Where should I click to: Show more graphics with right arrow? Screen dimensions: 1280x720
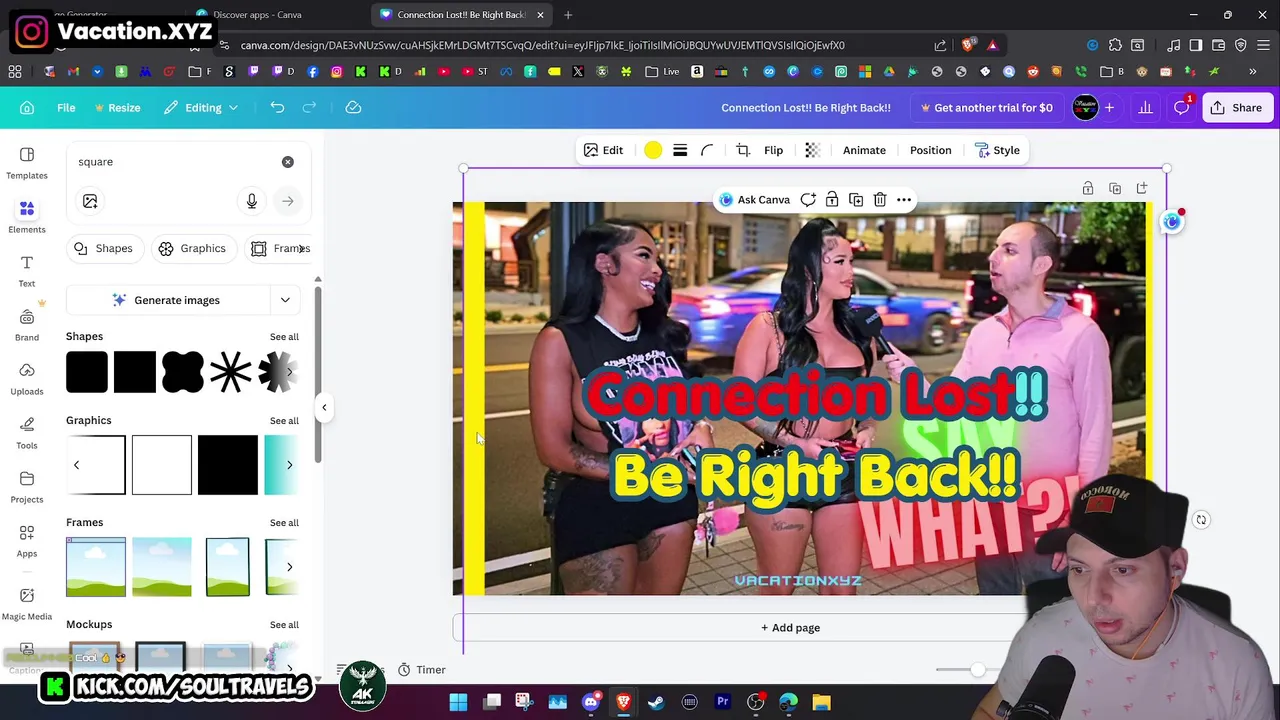[x=289, y=465]
